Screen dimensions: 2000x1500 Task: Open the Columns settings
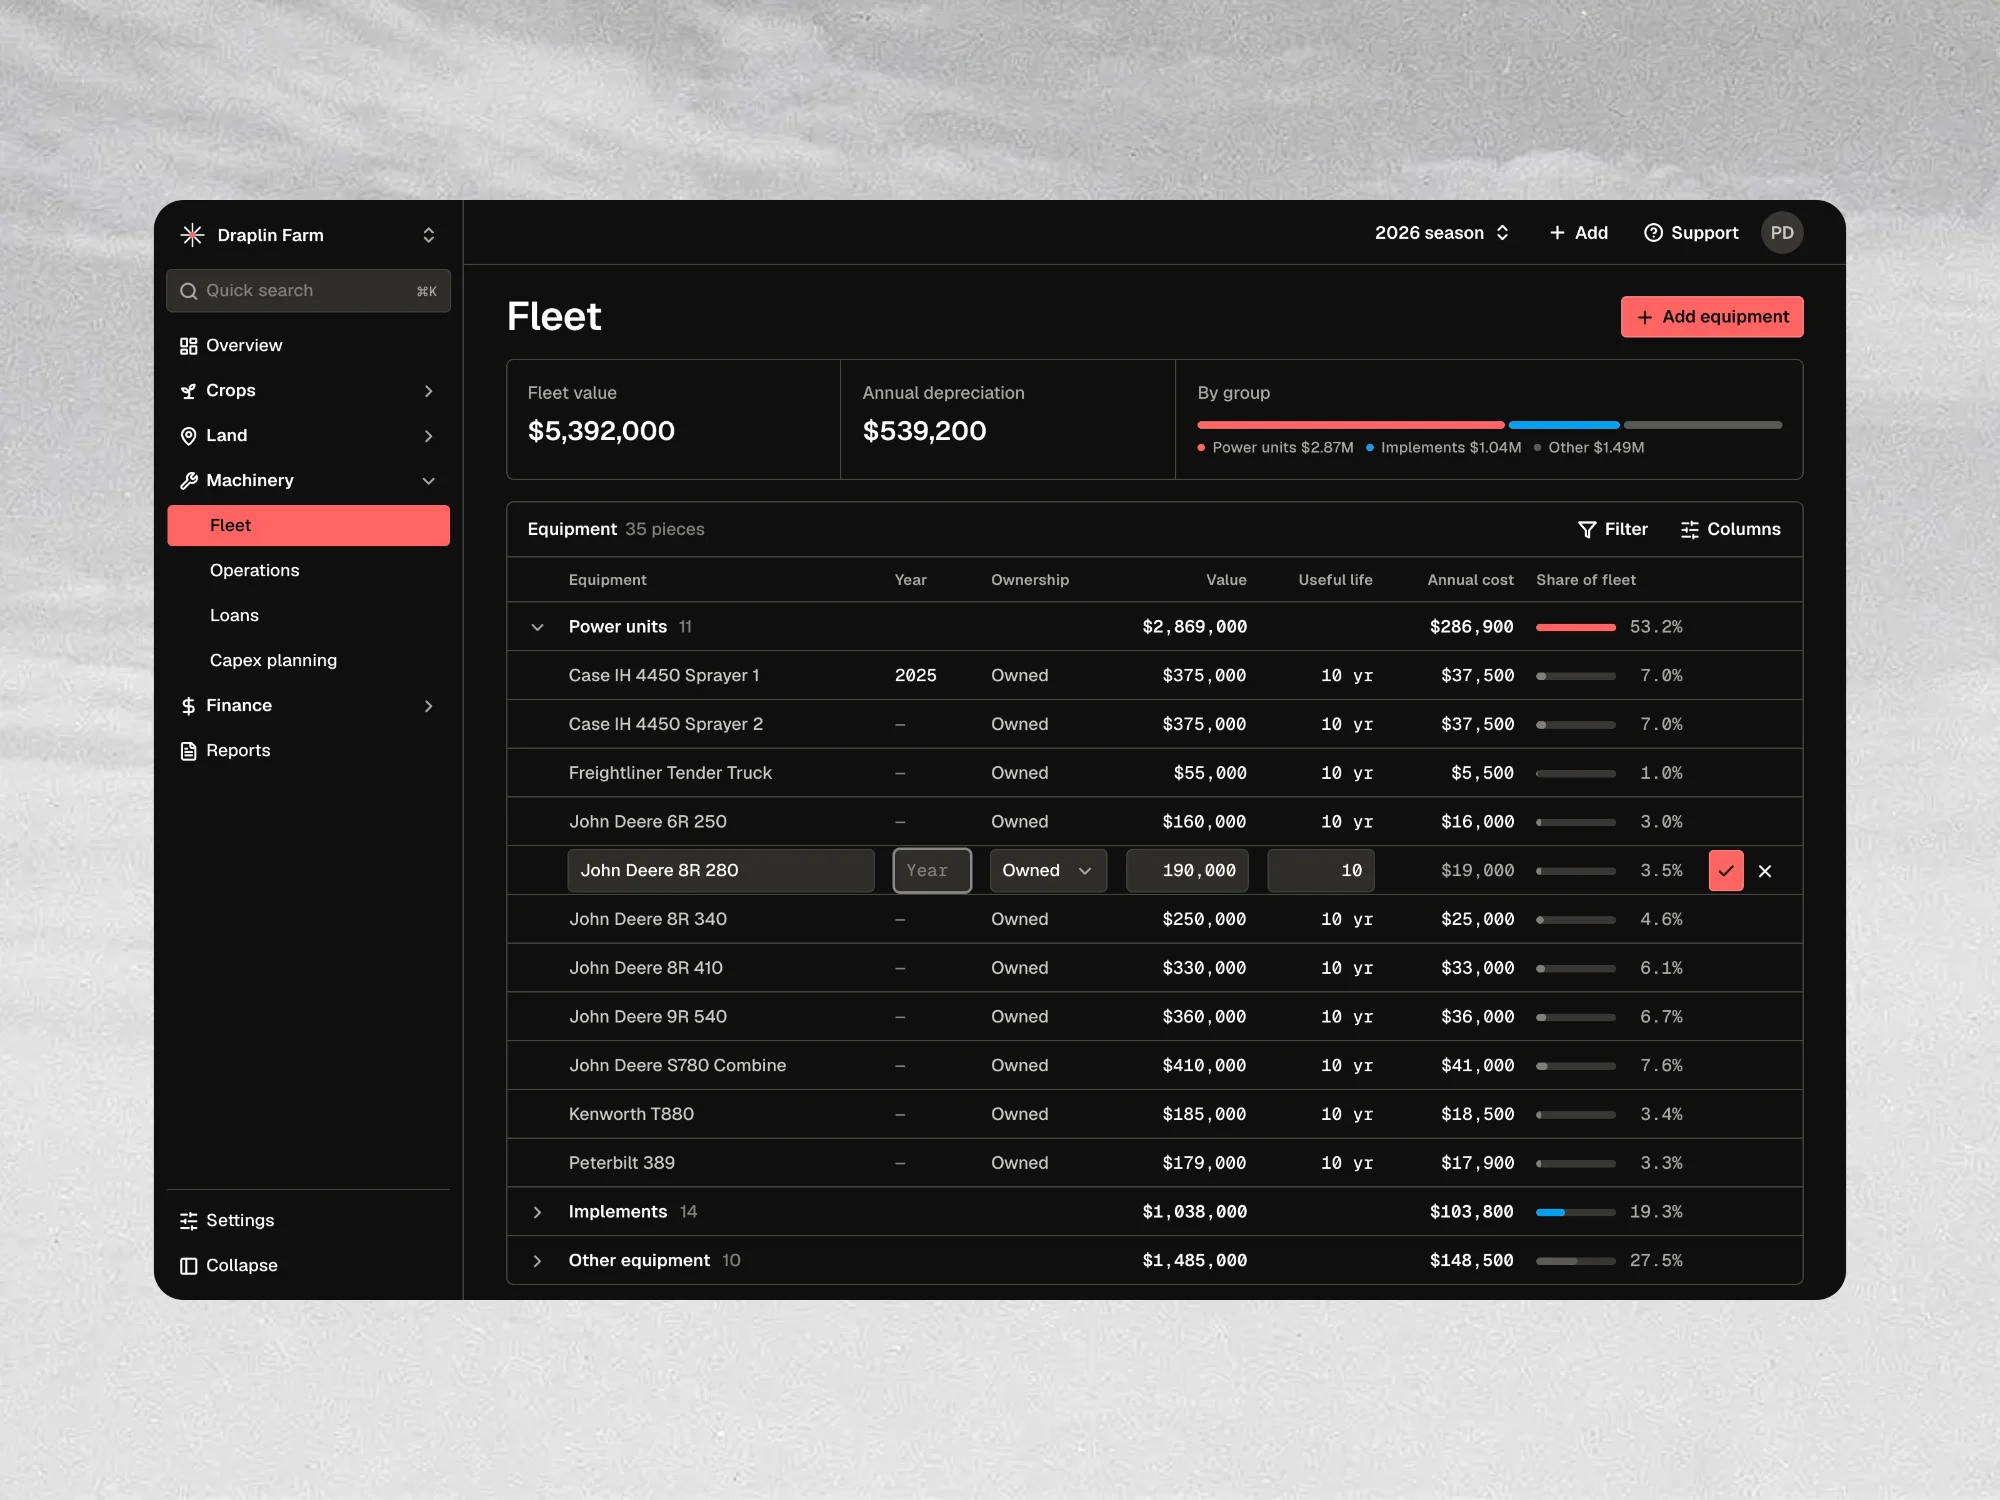point(1731,529)
